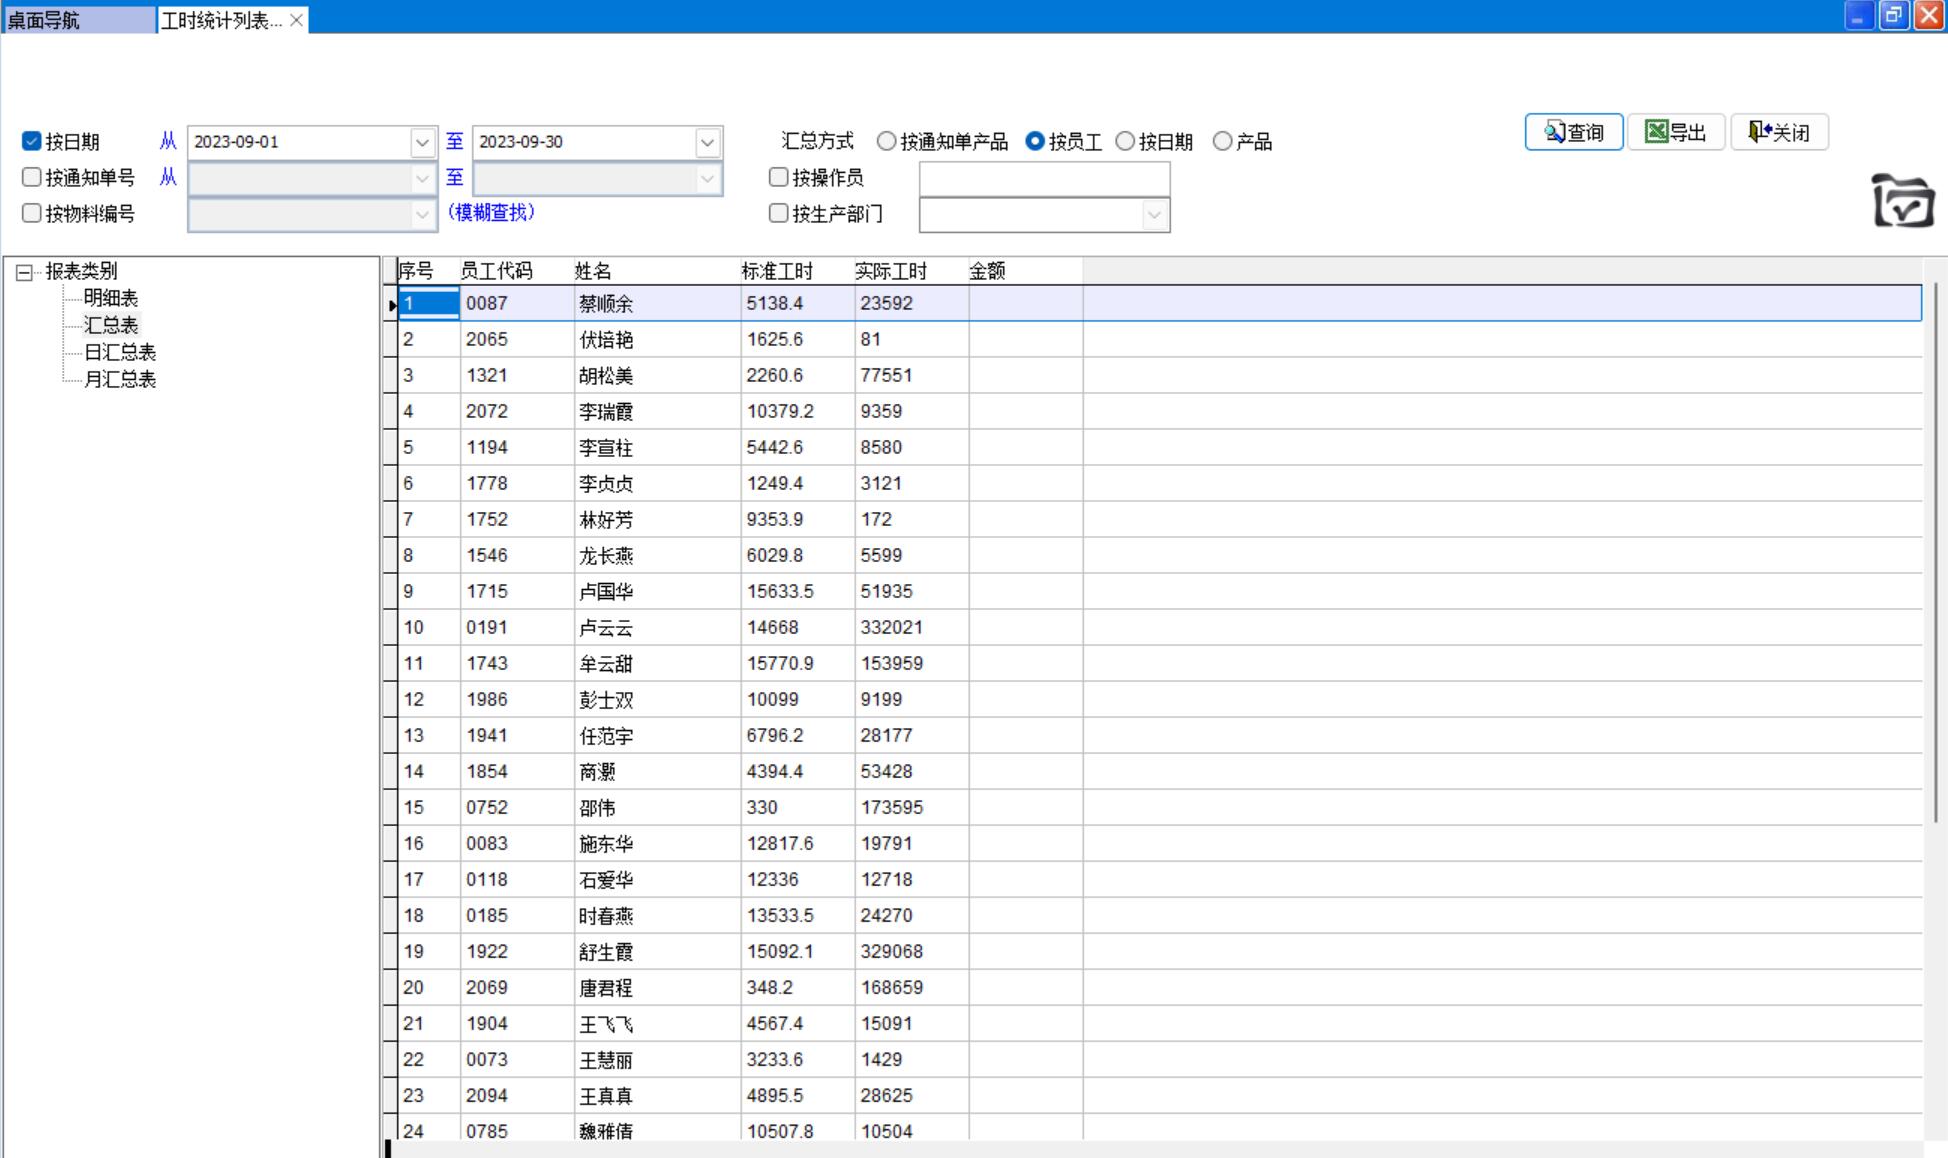
Task: Open the start date 2023-09-01 dropdown
Action: (422, 142)
